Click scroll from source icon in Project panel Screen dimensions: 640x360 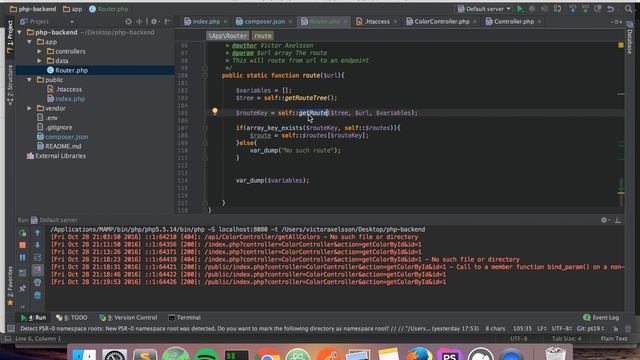[x=129, y=21]
